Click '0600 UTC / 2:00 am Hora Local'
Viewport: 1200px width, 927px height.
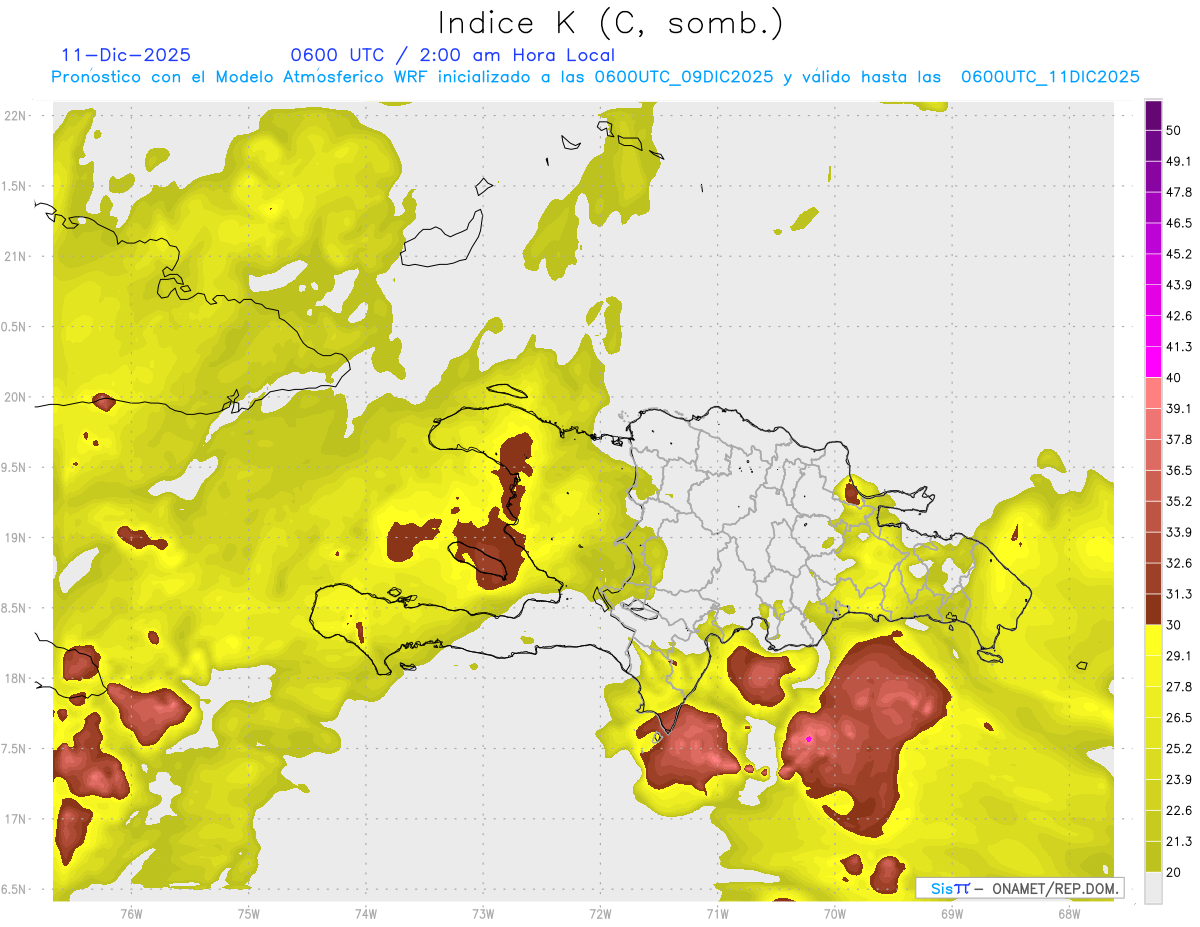point(453,55)
